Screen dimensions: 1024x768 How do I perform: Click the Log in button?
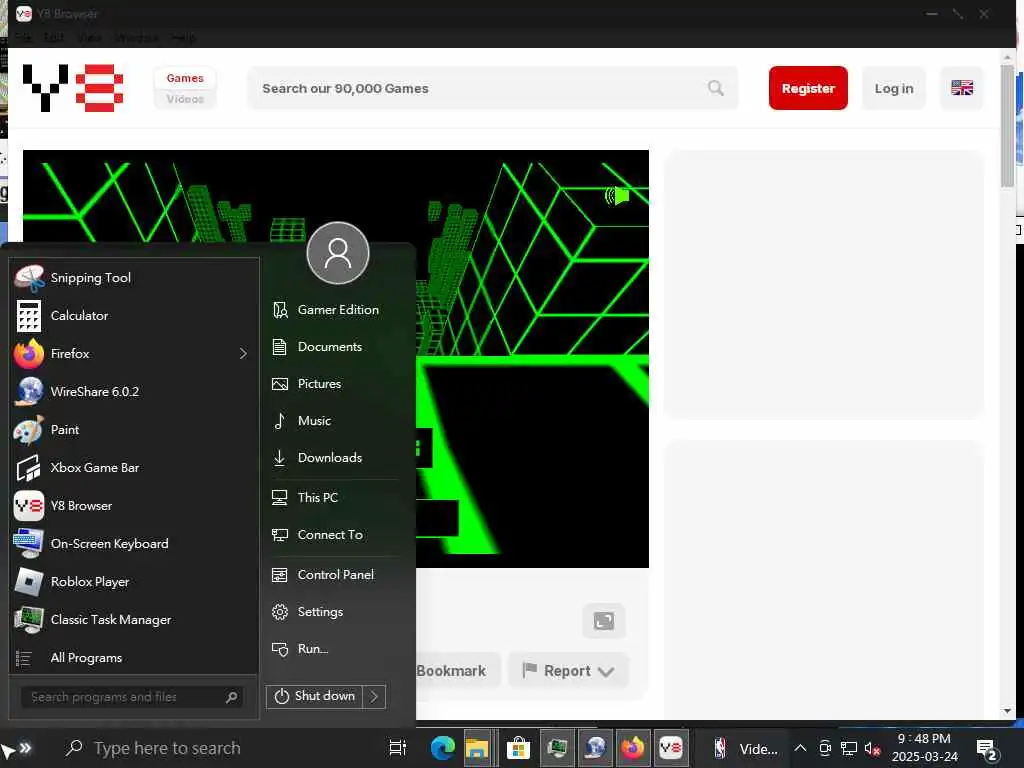tap(893, 88)
